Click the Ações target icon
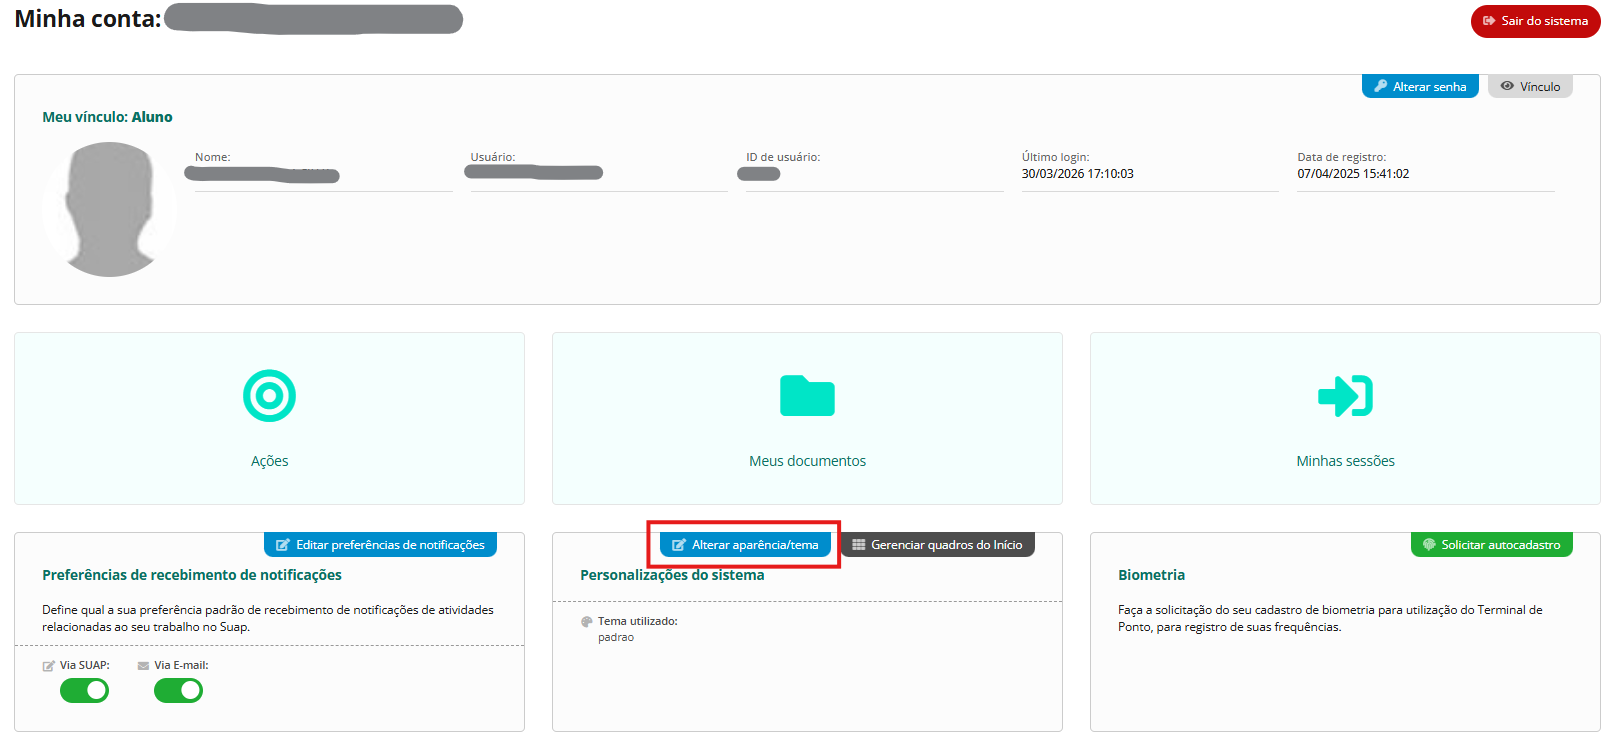The image size is (1624, 751). tap(269, 396)
